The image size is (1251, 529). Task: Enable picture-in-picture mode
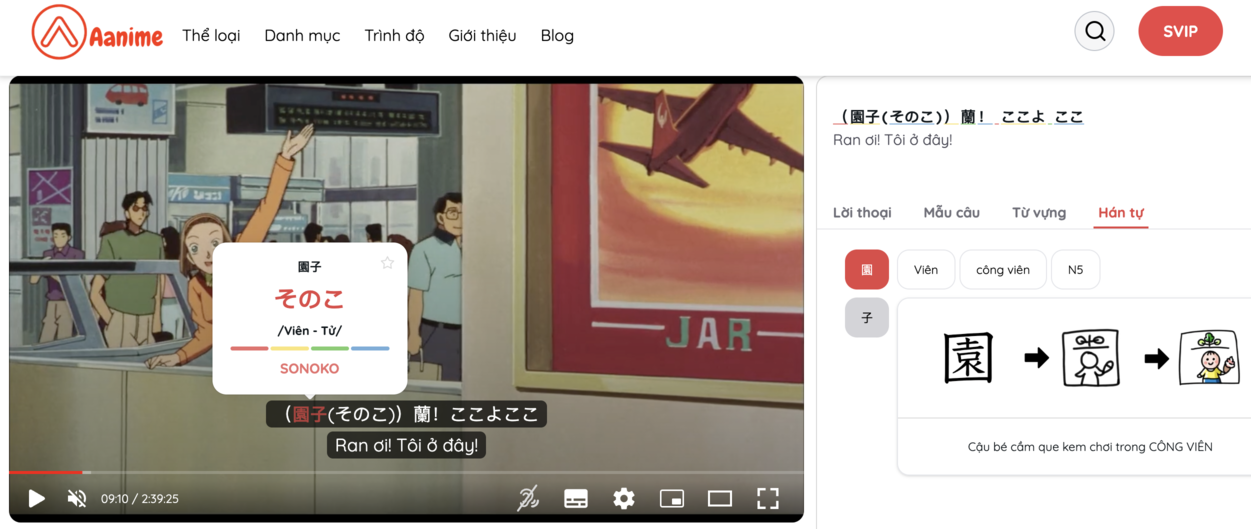(x=672, y=498)
